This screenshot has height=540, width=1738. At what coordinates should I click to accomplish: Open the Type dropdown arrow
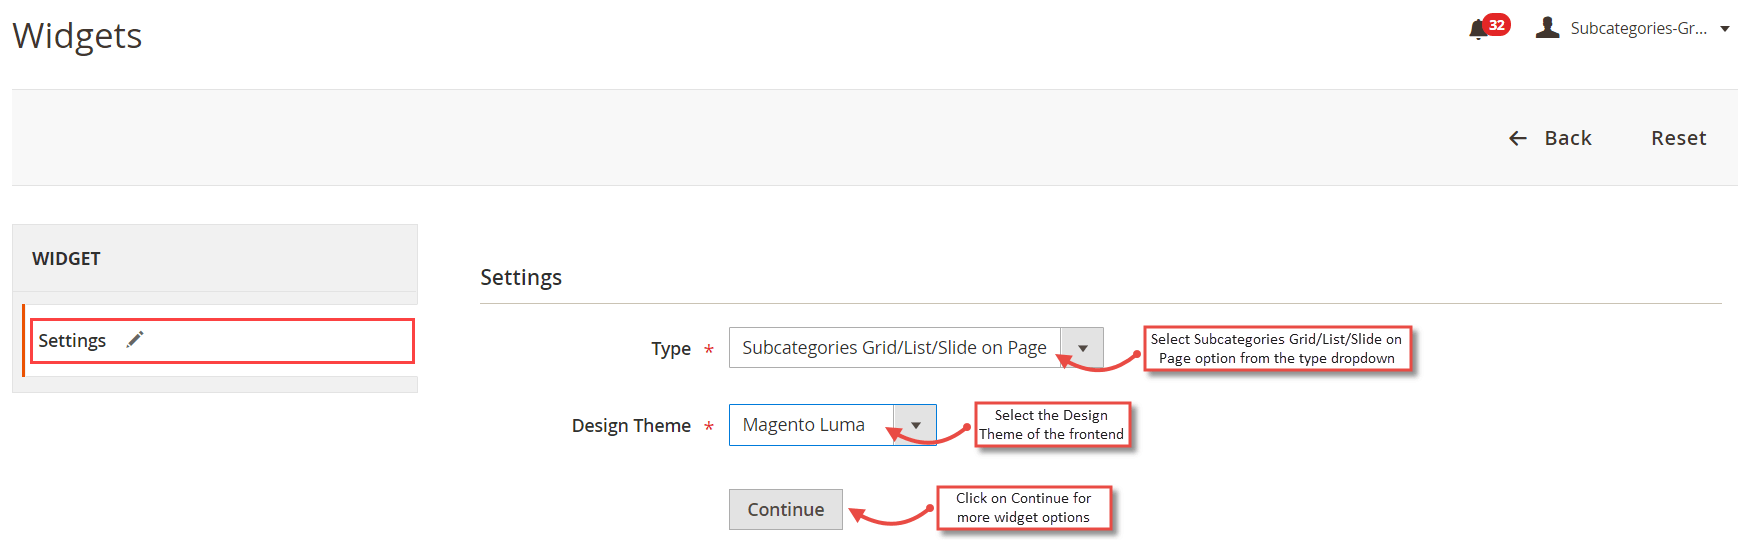pyautogui.click(x=1082, y=348)
